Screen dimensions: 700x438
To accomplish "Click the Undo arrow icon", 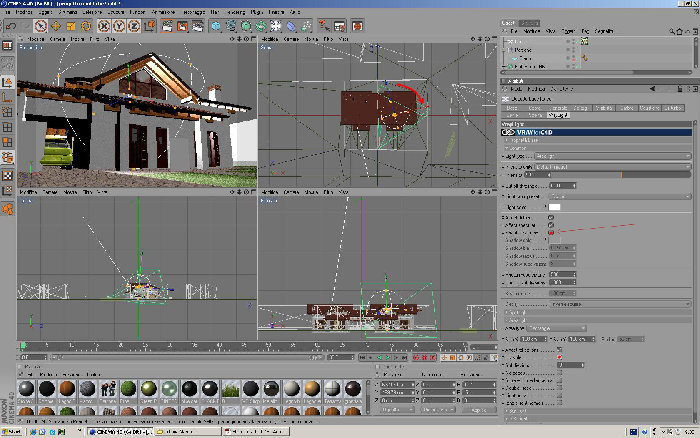I will point(11,26).
